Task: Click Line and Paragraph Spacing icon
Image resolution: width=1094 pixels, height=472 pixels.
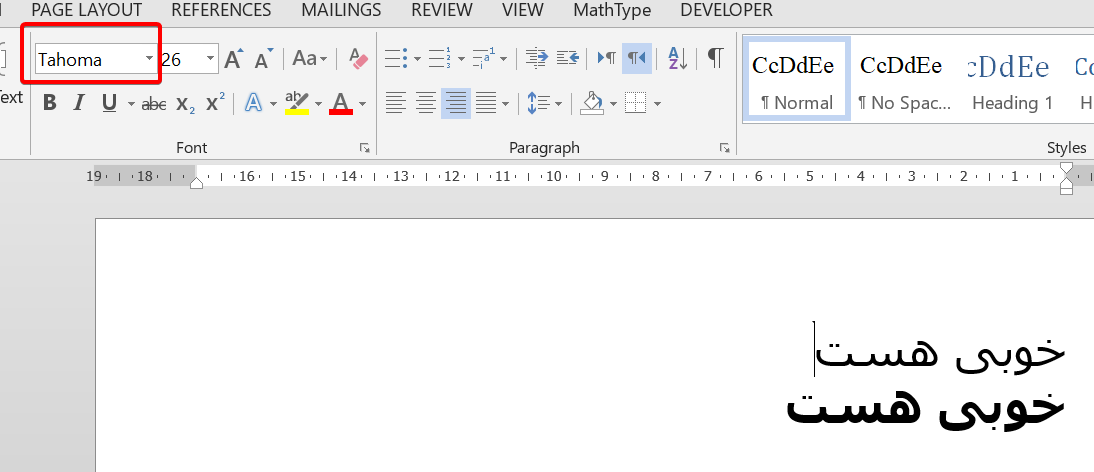Action: tap(538, 103)
